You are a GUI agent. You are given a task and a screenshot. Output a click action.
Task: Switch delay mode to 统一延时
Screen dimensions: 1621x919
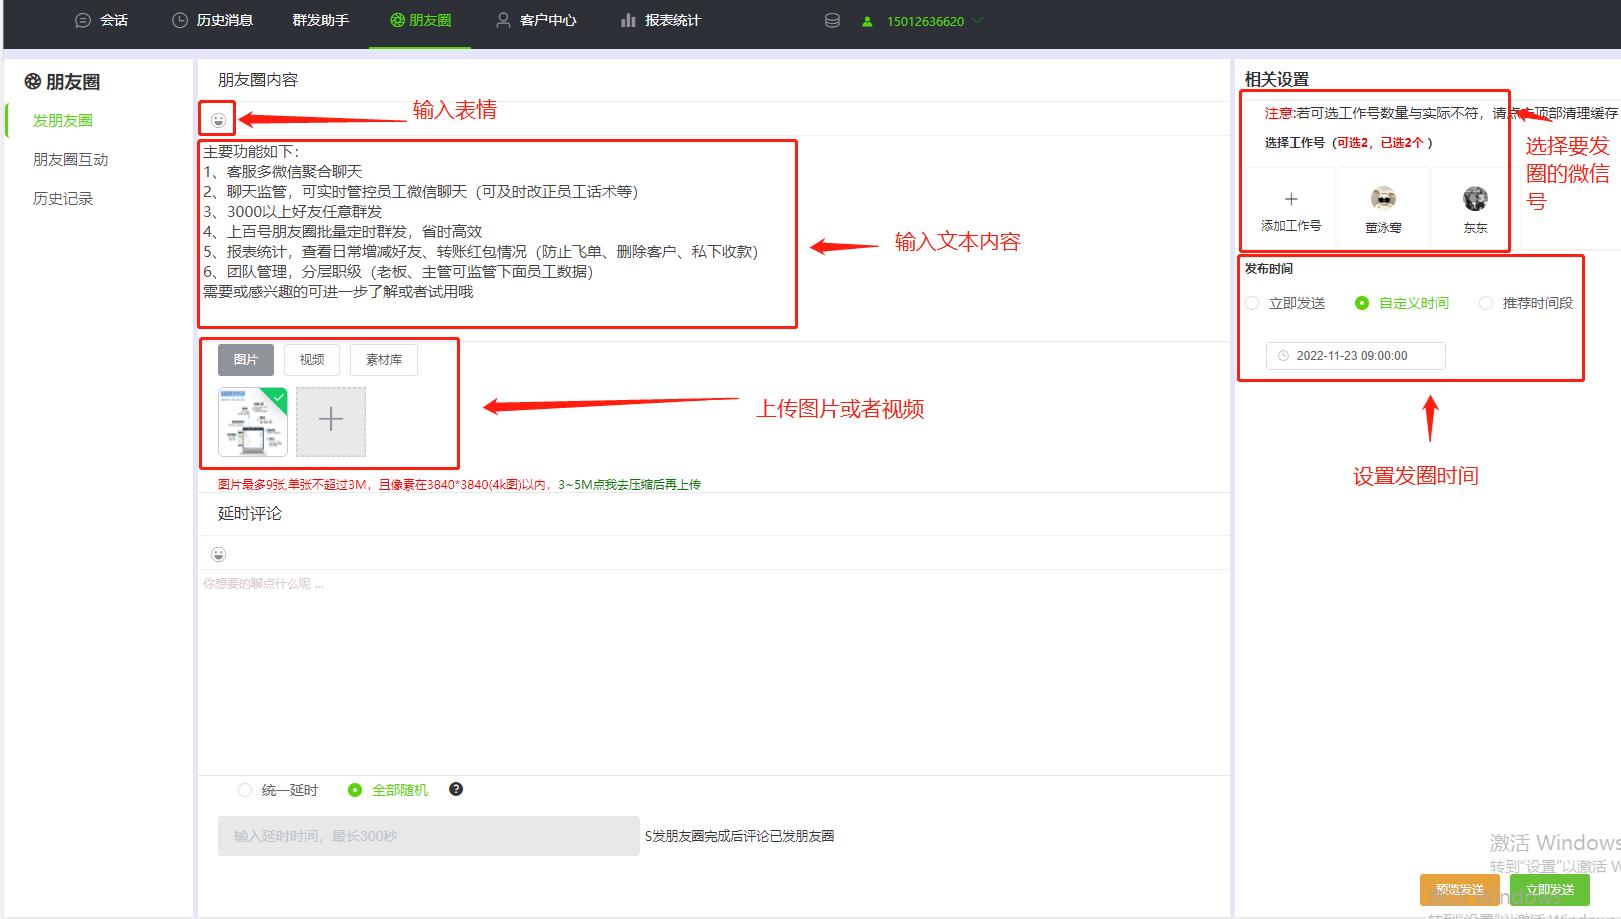click(x=245, y=789)
